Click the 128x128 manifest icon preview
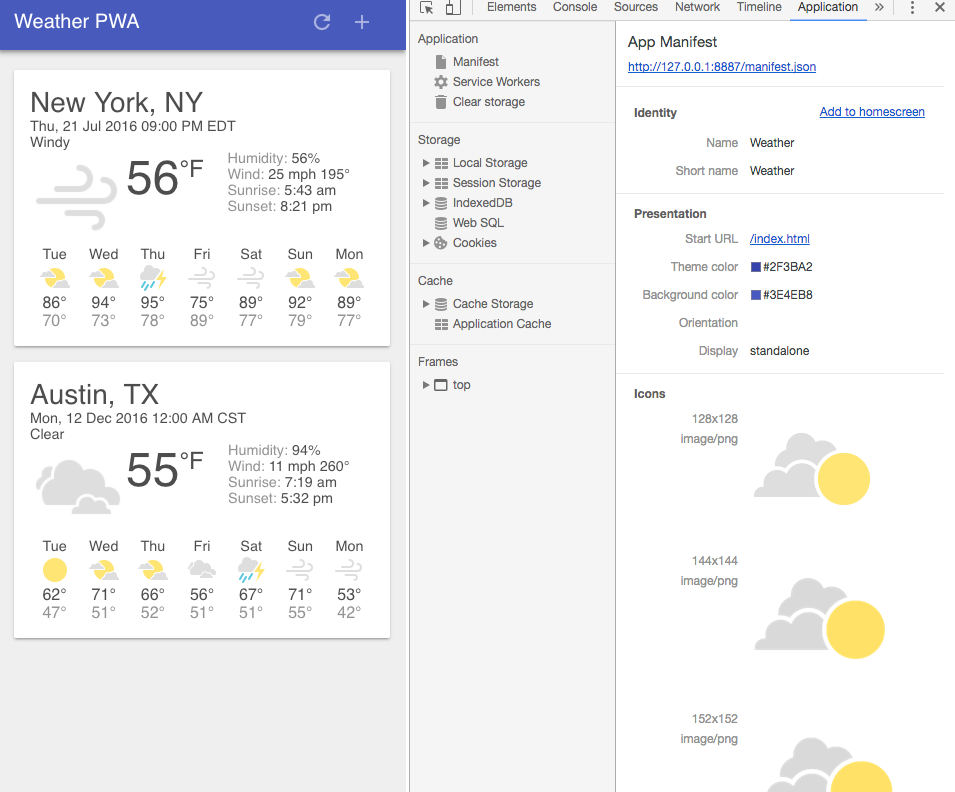This screenshot has height=792, width=955. pyautogui.click(x=812, y=468)
